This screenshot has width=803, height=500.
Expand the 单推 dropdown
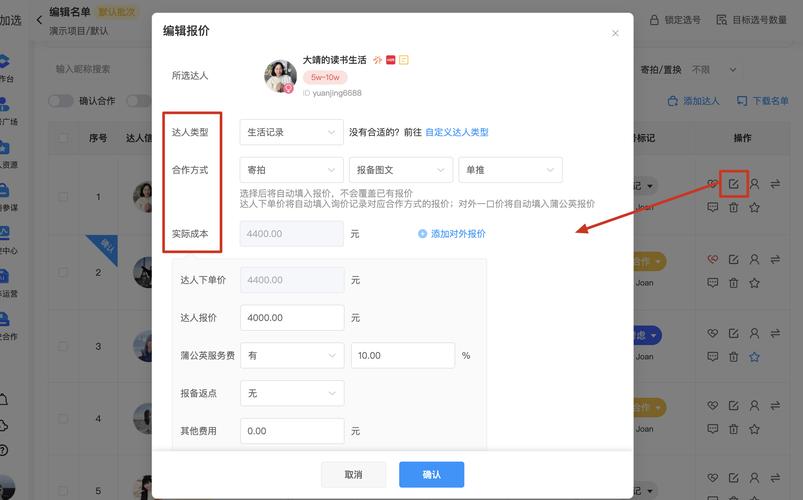[510, 170]
